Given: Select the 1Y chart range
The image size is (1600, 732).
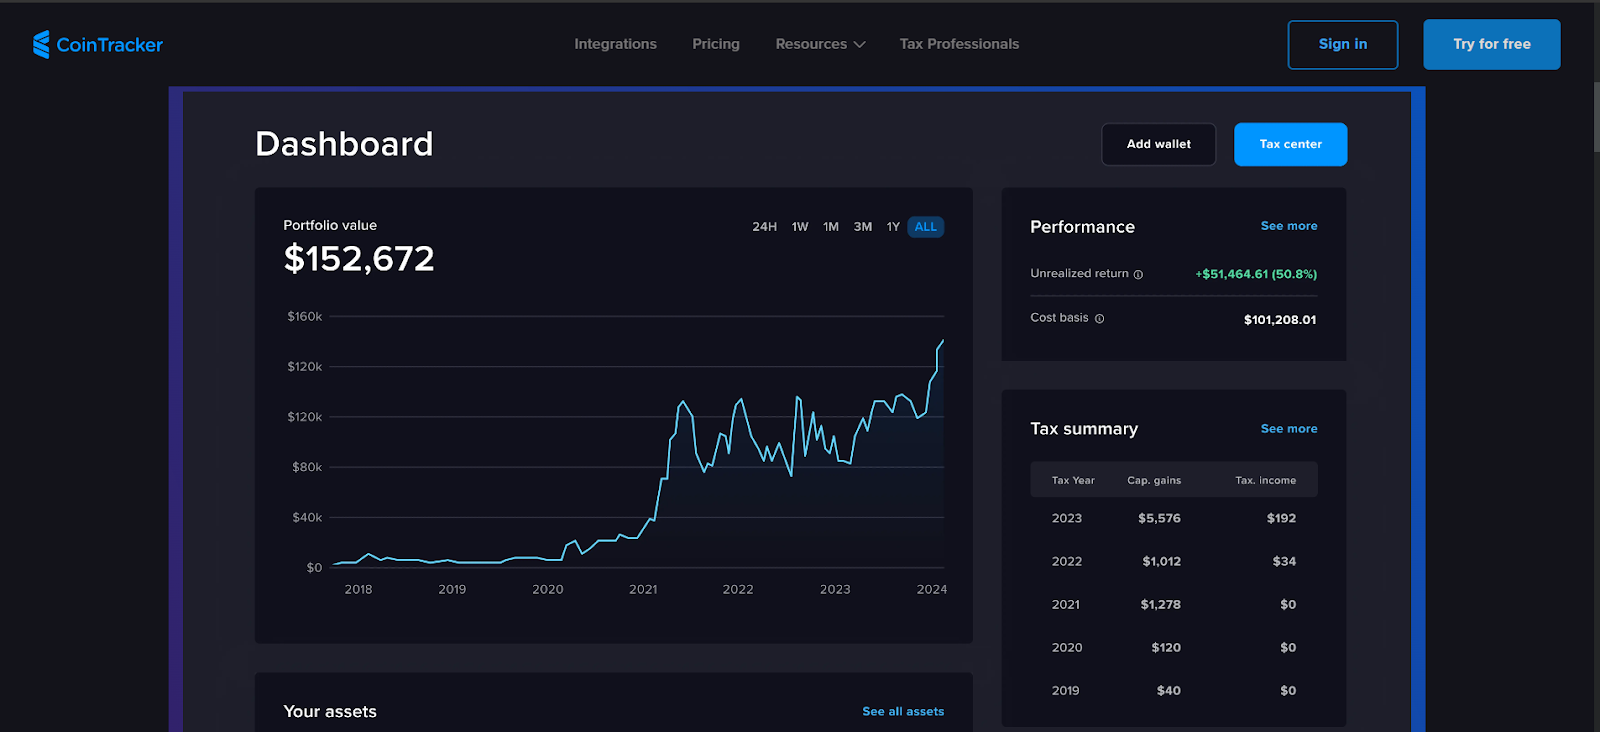Looking at the screenshot, I should (x=893, y=227).
